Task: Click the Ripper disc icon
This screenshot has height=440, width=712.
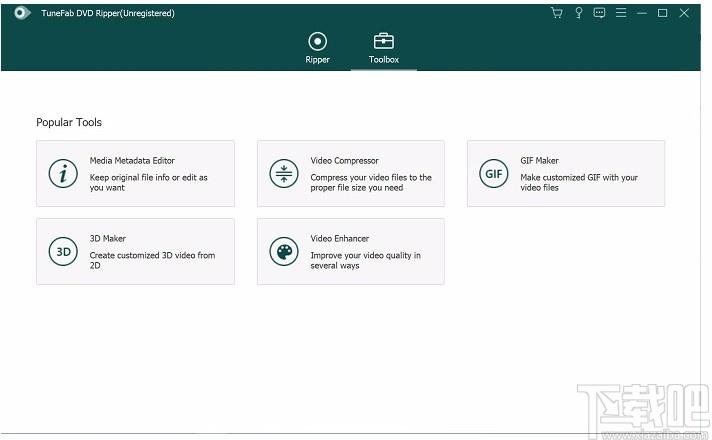Action: [317, 41]
